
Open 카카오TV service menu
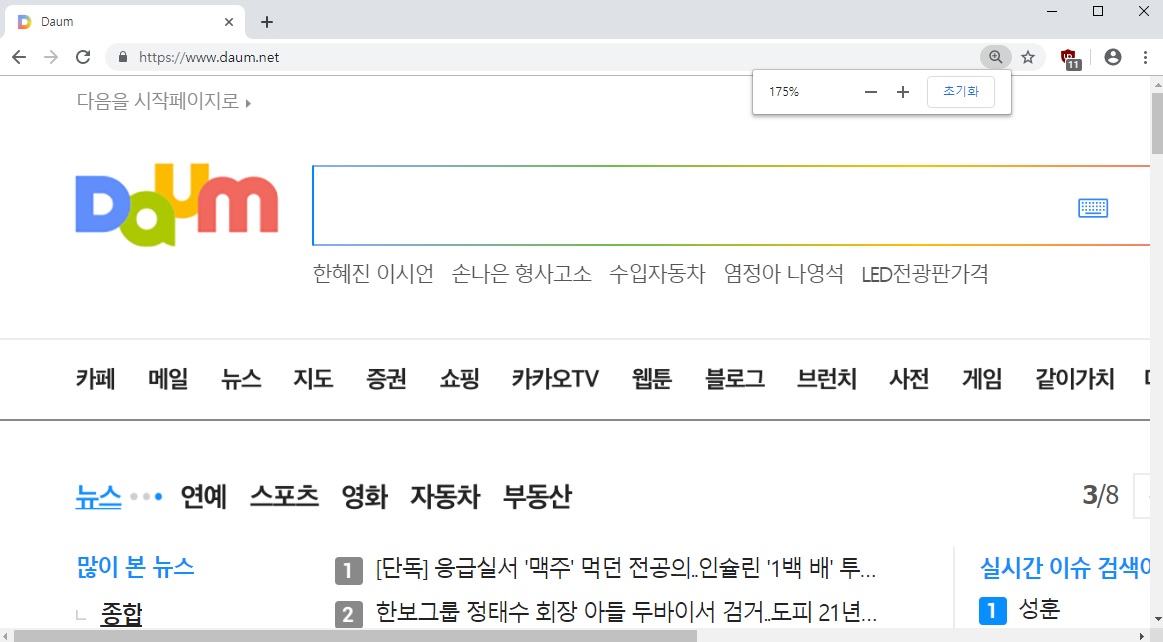click(556, 379)
